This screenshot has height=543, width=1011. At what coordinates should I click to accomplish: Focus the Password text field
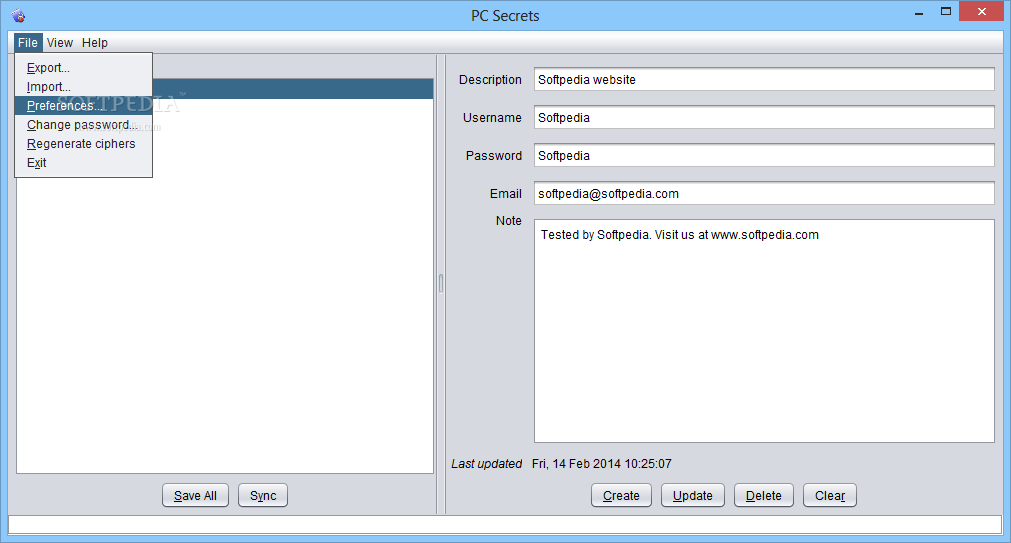pos(764,155)
